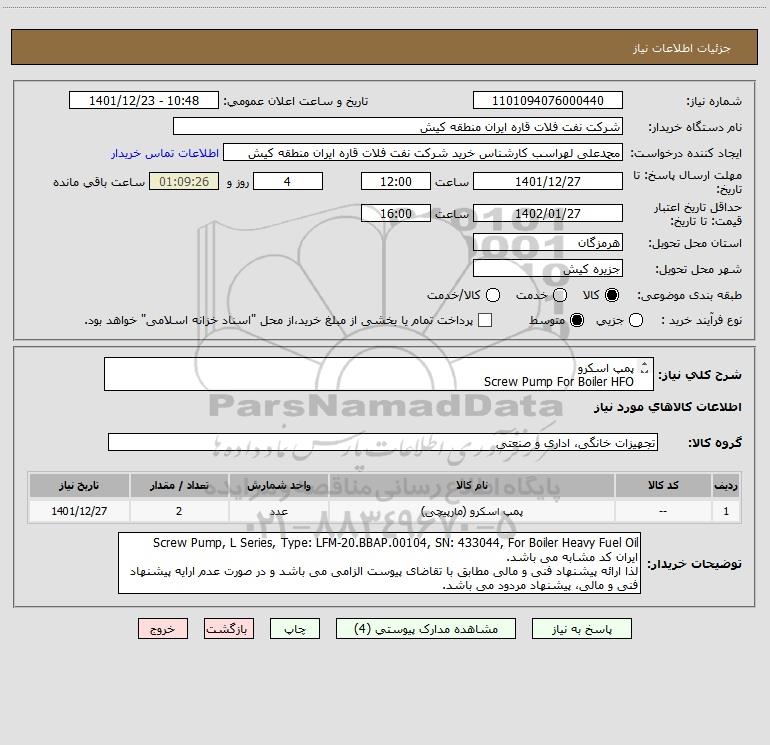Click the announcement date field 1401/12/23 - 10:48
Screen dimensions: 770x745
click(x=144, y=101)
